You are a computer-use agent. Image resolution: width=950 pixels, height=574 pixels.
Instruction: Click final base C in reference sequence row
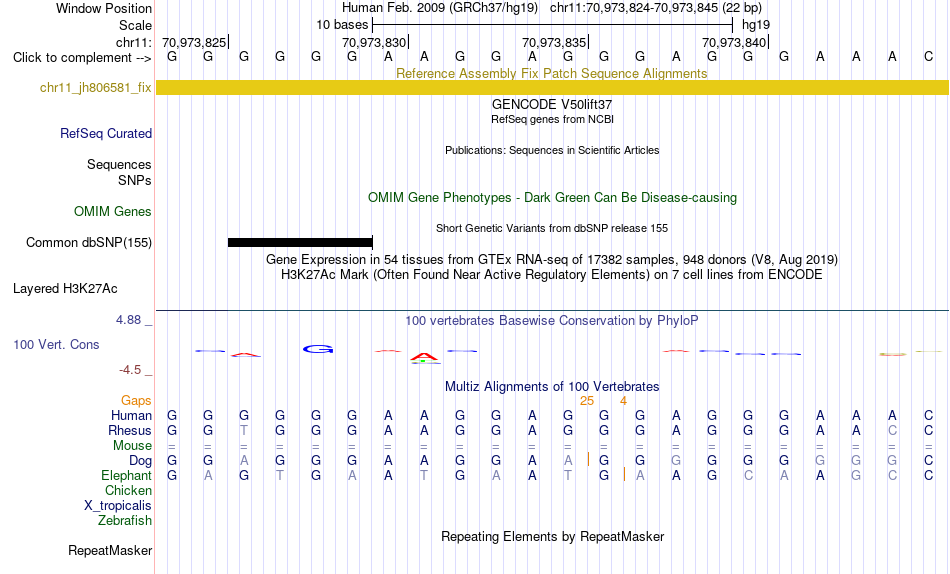pos(928,57)
